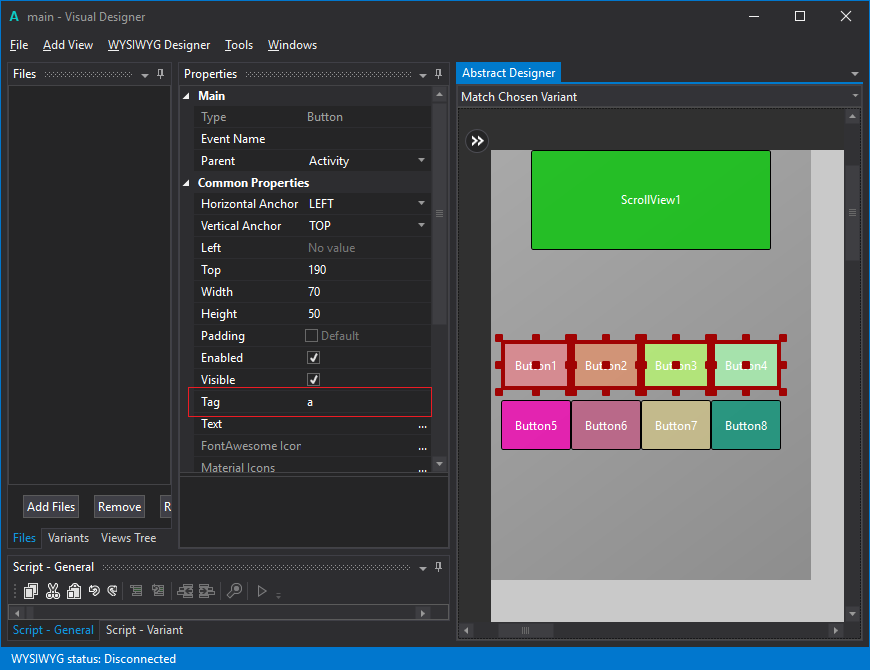Click the Top value field 190
This screenshot has width=870, height=670.
click(367, 270)
